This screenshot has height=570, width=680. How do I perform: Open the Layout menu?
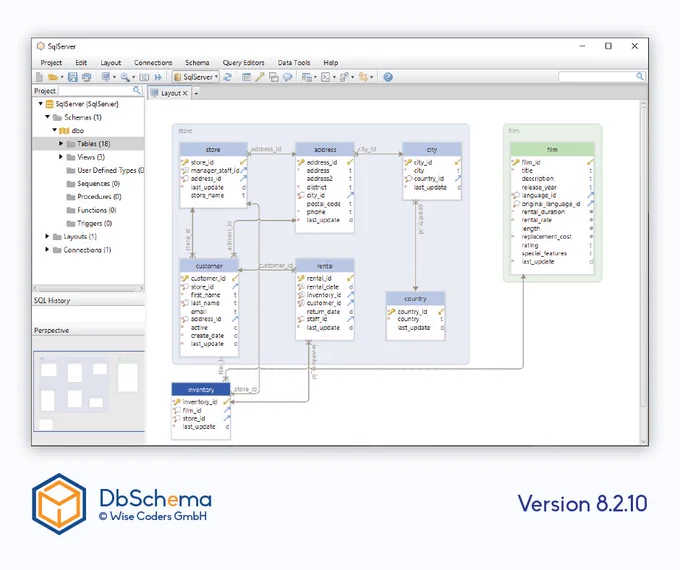[x=111, y=63]
